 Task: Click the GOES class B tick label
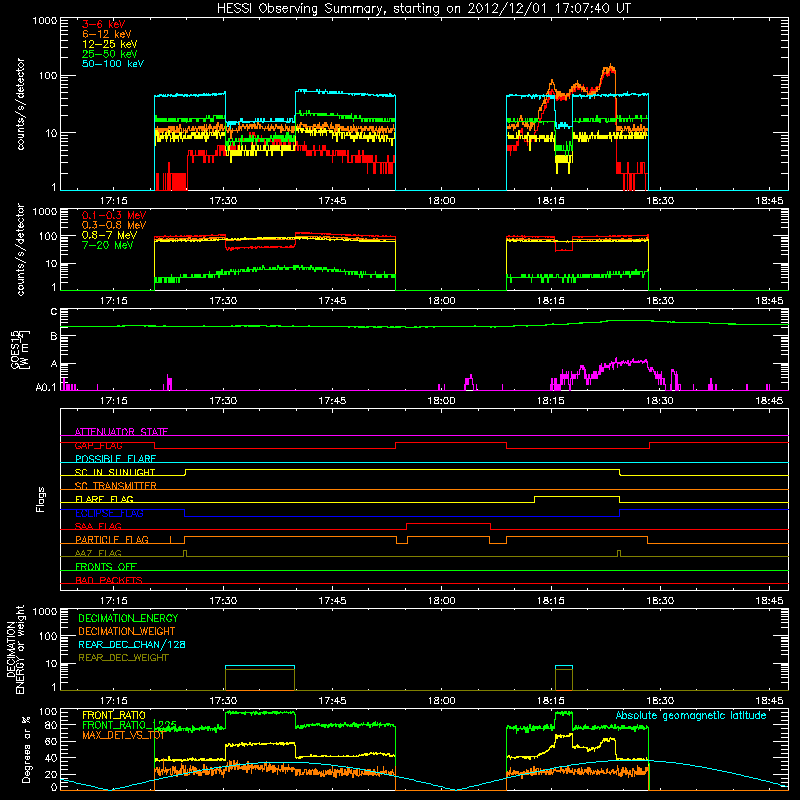pos(54,336)
